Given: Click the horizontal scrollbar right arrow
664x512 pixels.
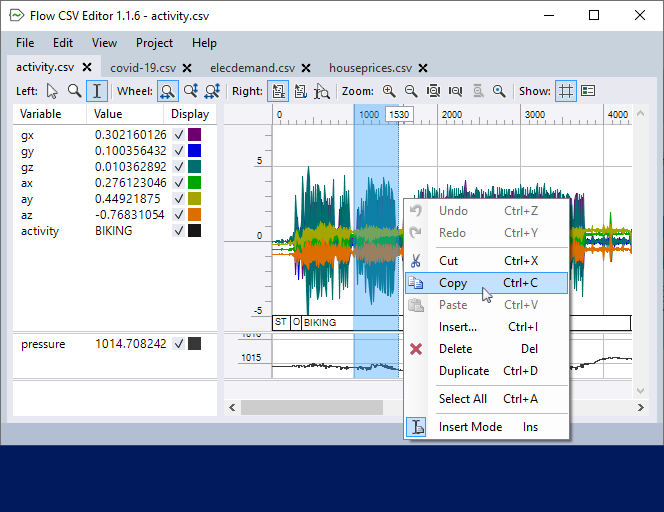Looking at the screenshot, I should [640, 407].
